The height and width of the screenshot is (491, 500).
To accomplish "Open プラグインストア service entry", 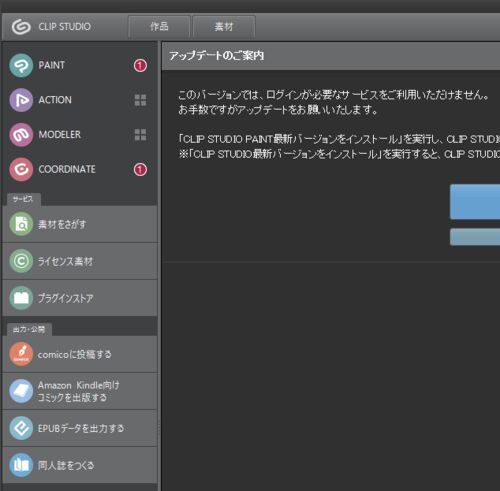I will pos(80,298).
